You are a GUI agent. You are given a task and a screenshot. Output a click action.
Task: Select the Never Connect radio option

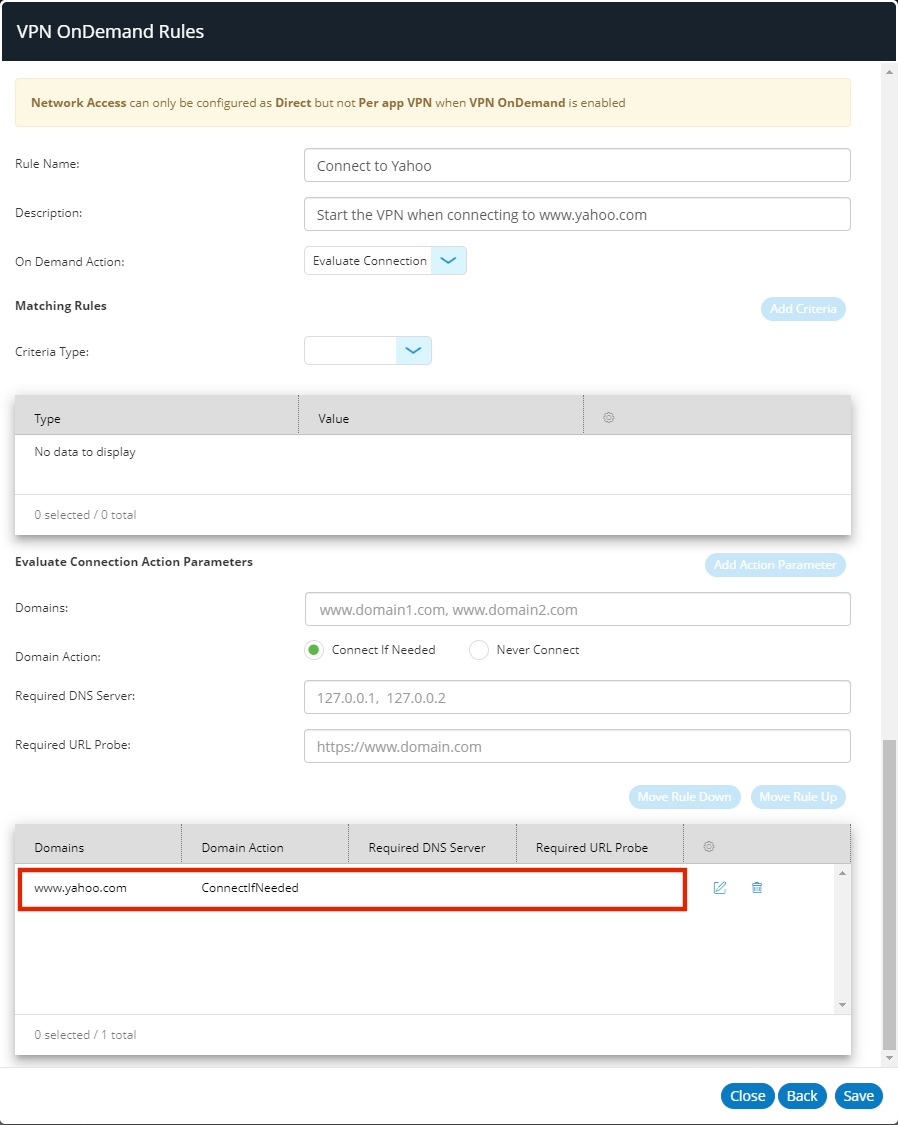coord(479,650)
